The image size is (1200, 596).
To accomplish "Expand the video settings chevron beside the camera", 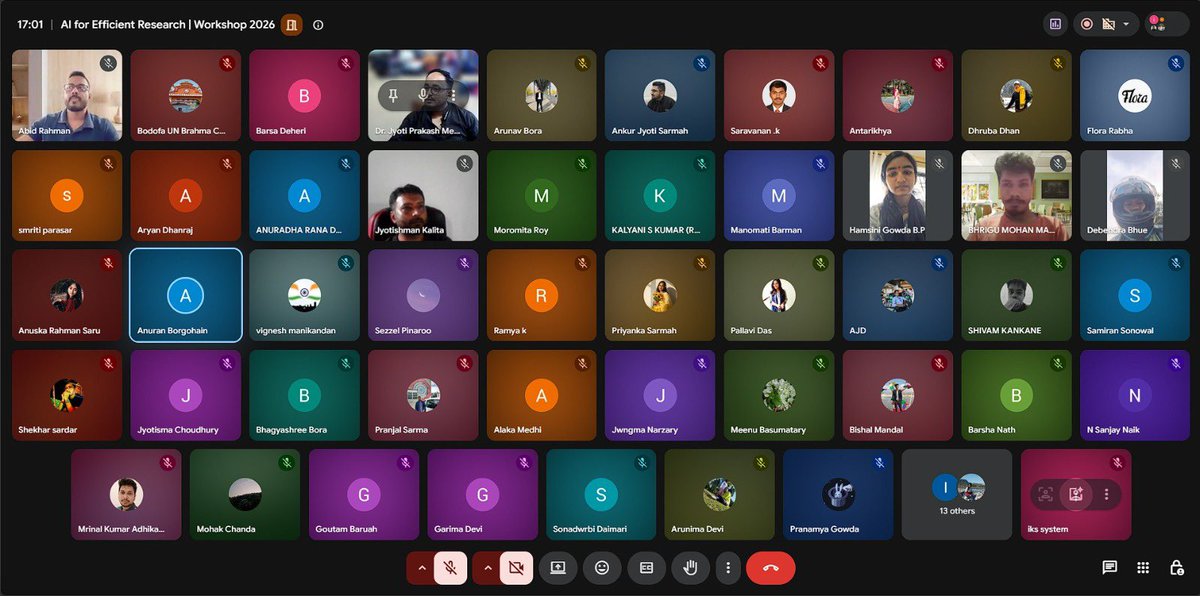I will (487, 568).
